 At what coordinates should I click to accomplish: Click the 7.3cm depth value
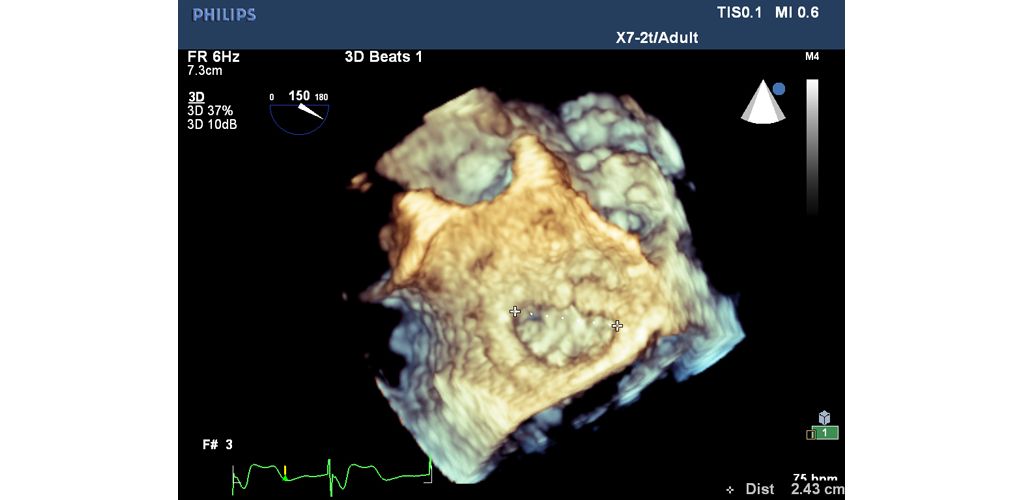[204, 70]
